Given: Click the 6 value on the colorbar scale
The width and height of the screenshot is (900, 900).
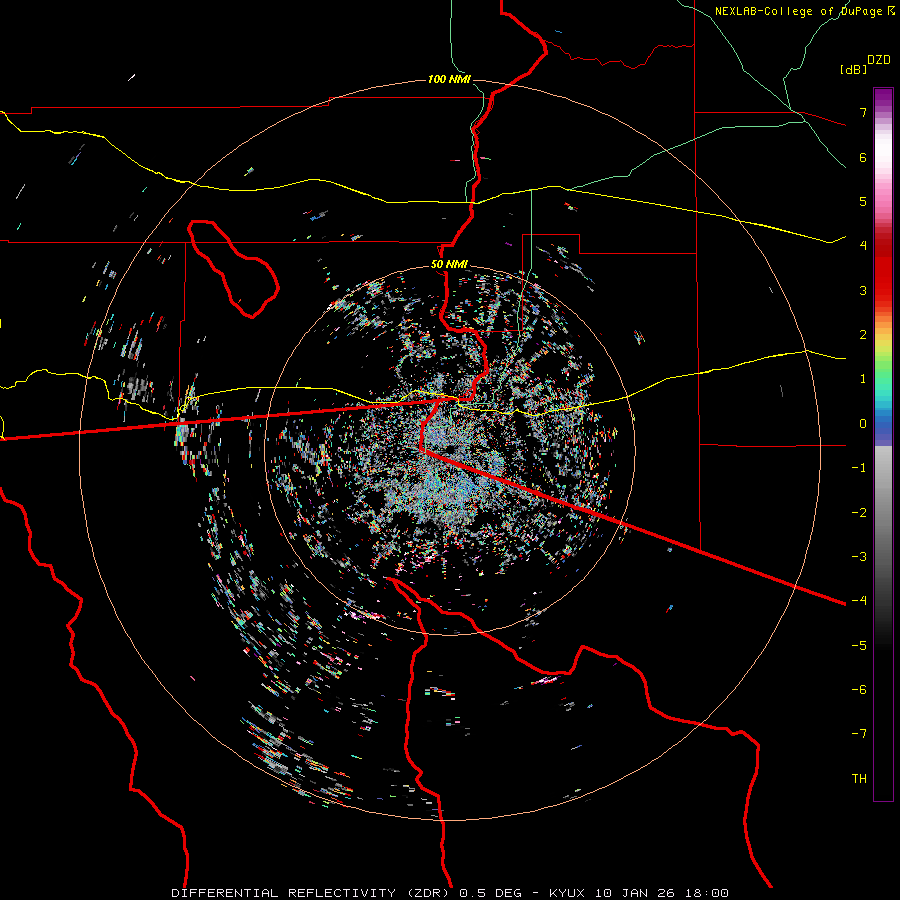Looking at the screenshot, I should [863, 157].
